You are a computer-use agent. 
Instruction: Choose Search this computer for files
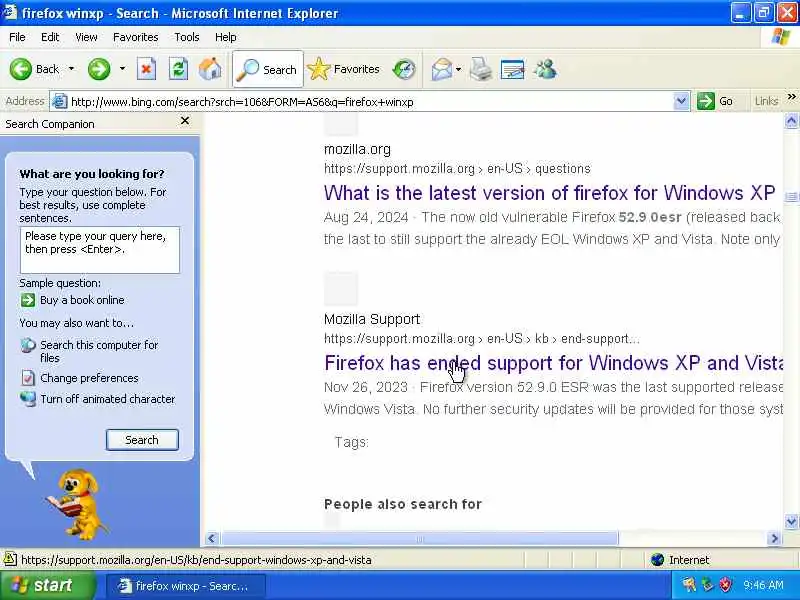click(99, 351)
